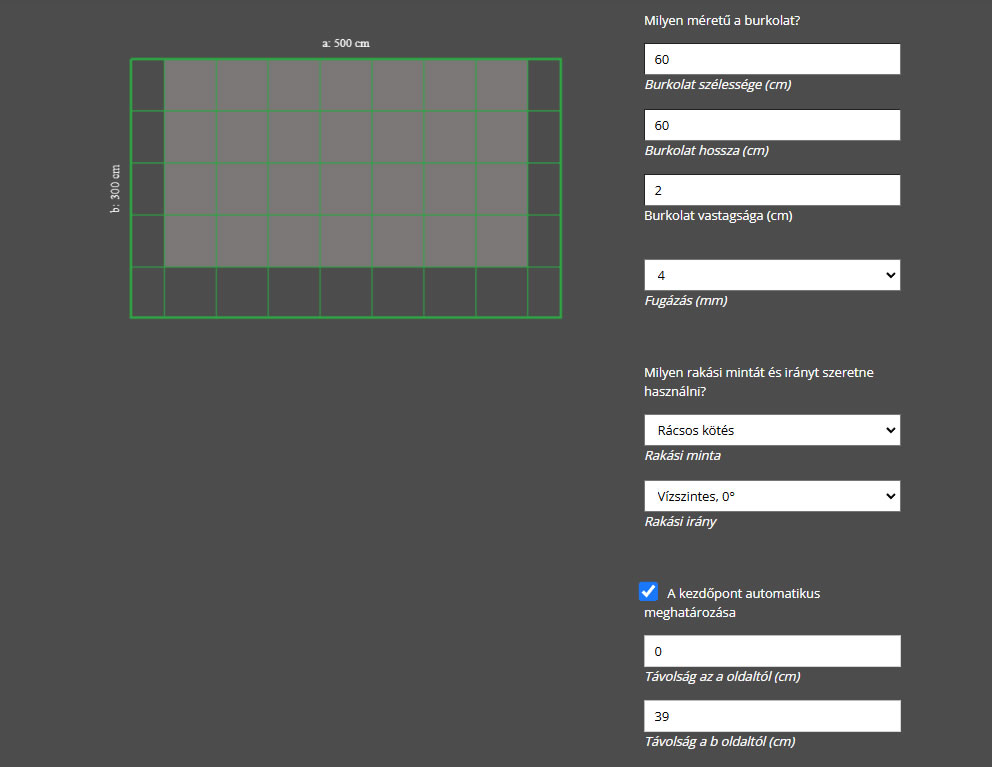Select the Távolság a b oldaltól field

772,716
